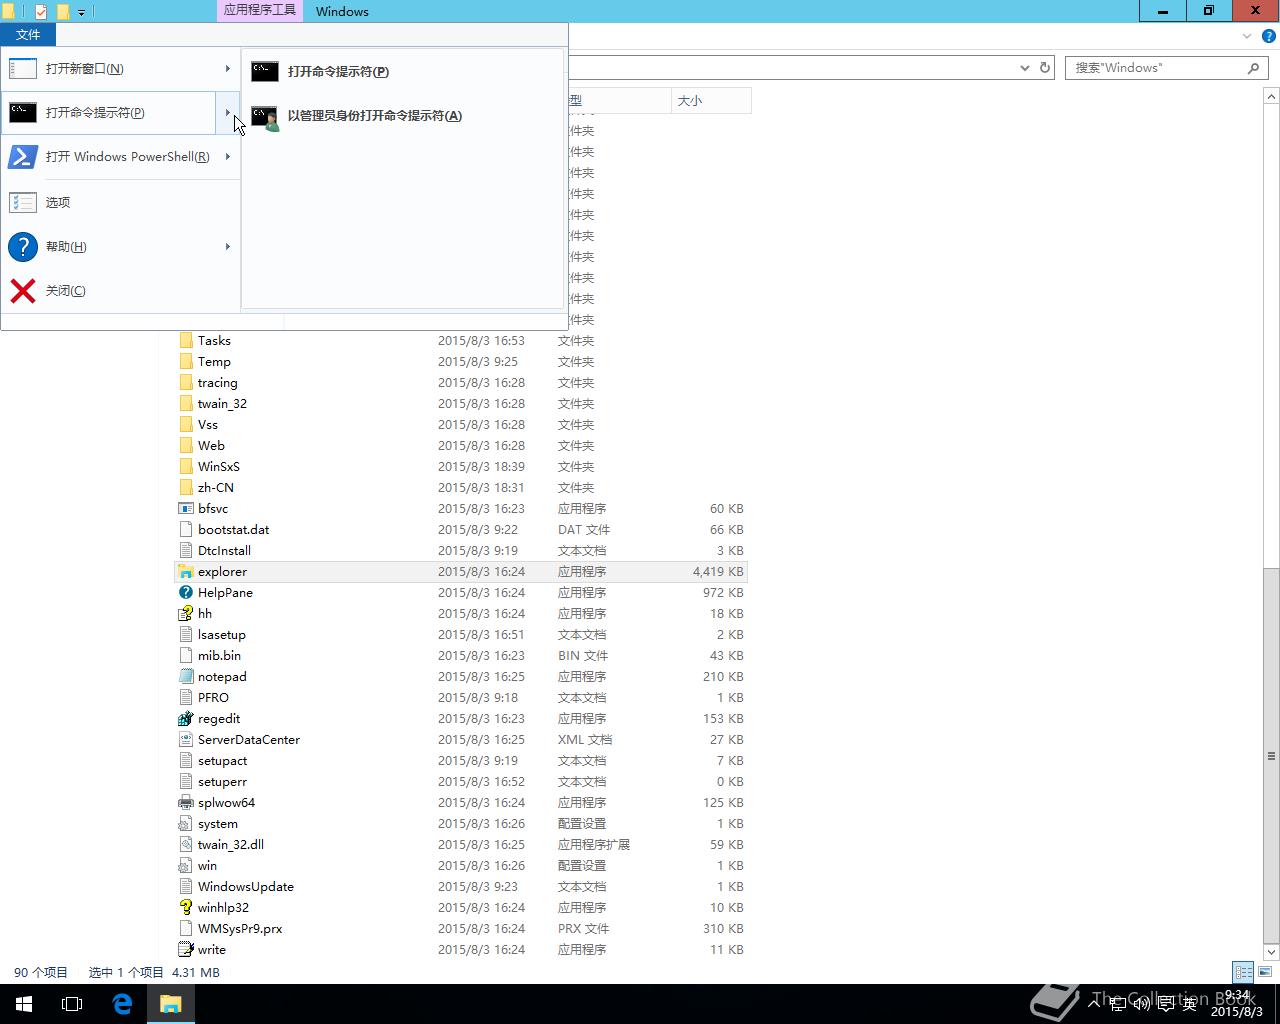
Task: Select the explorer application icon
Action: (186, 572)
